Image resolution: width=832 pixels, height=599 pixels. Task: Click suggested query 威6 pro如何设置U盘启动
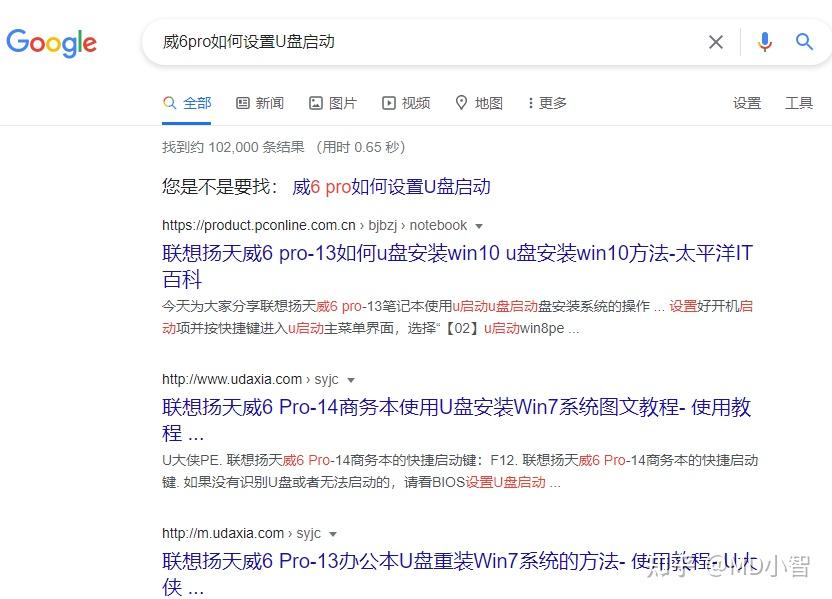pos(392,187)
